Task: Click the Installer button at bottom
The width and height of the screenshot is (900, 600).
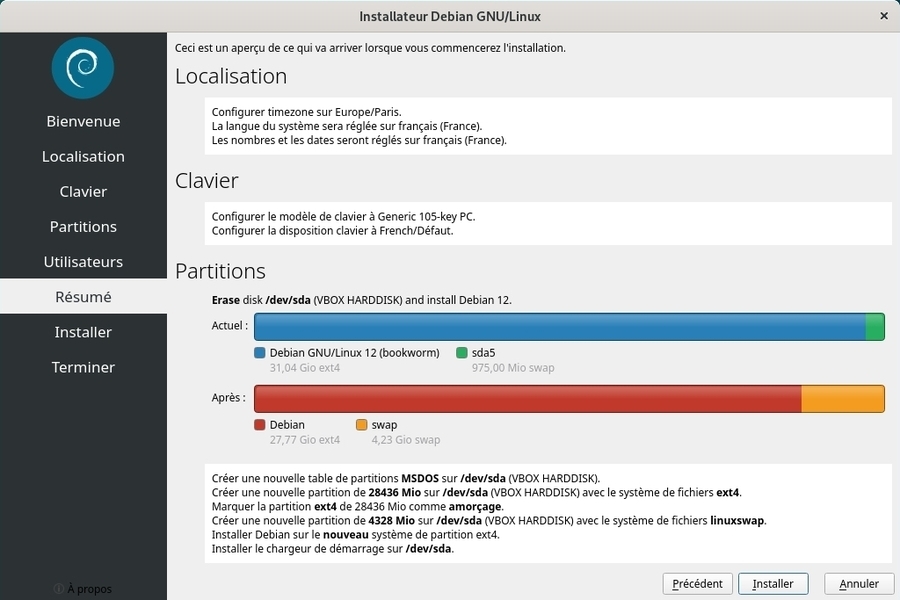Action: 773,584
